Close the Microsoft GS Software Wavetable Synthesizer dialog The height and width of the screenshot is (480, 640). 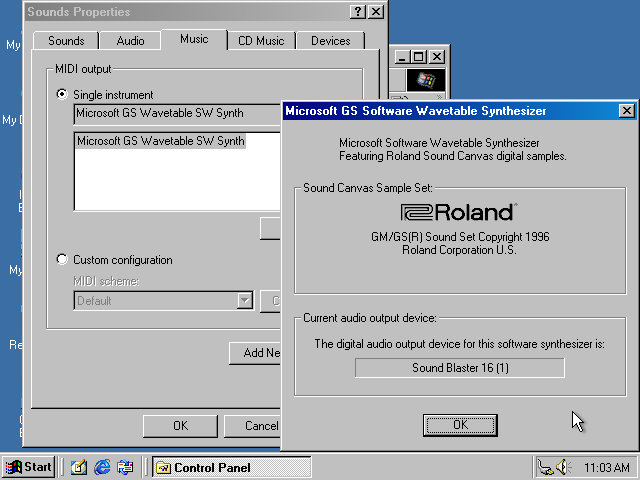[627, 111]
